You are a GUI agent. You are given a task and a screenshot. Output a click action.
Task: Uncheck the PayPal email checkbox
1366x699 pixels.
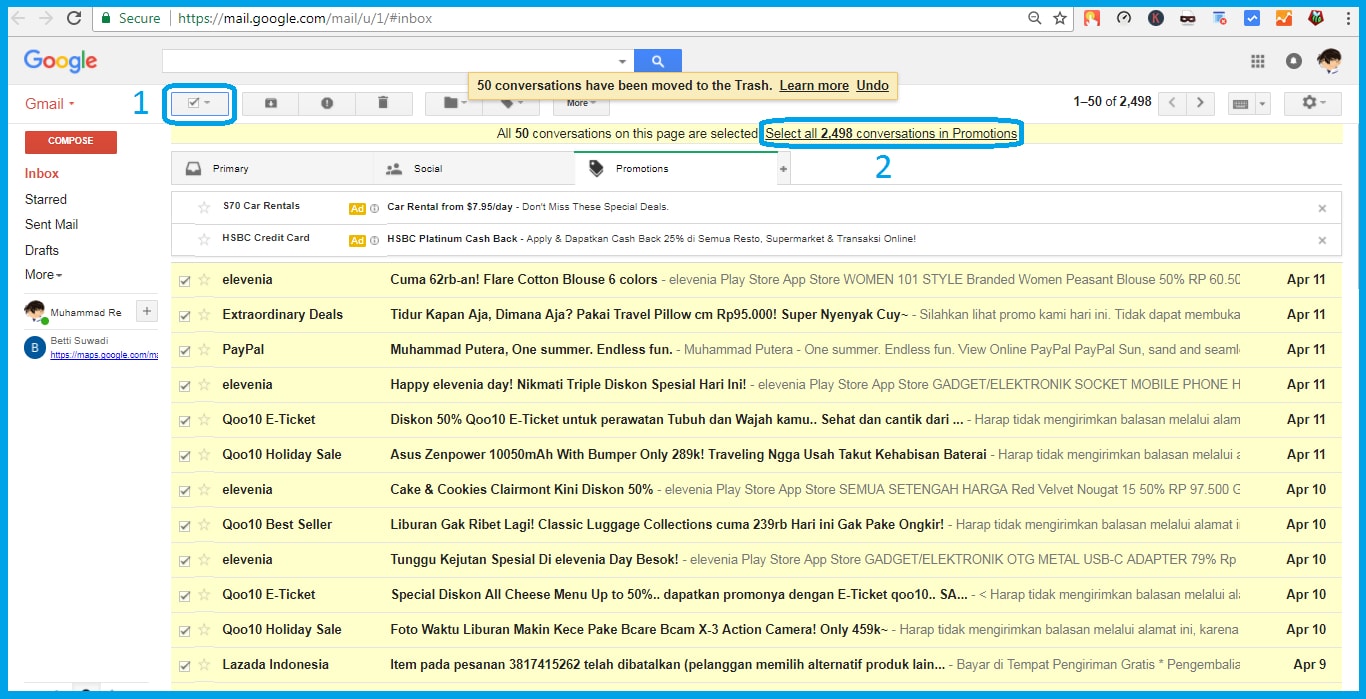pos(184,351)
